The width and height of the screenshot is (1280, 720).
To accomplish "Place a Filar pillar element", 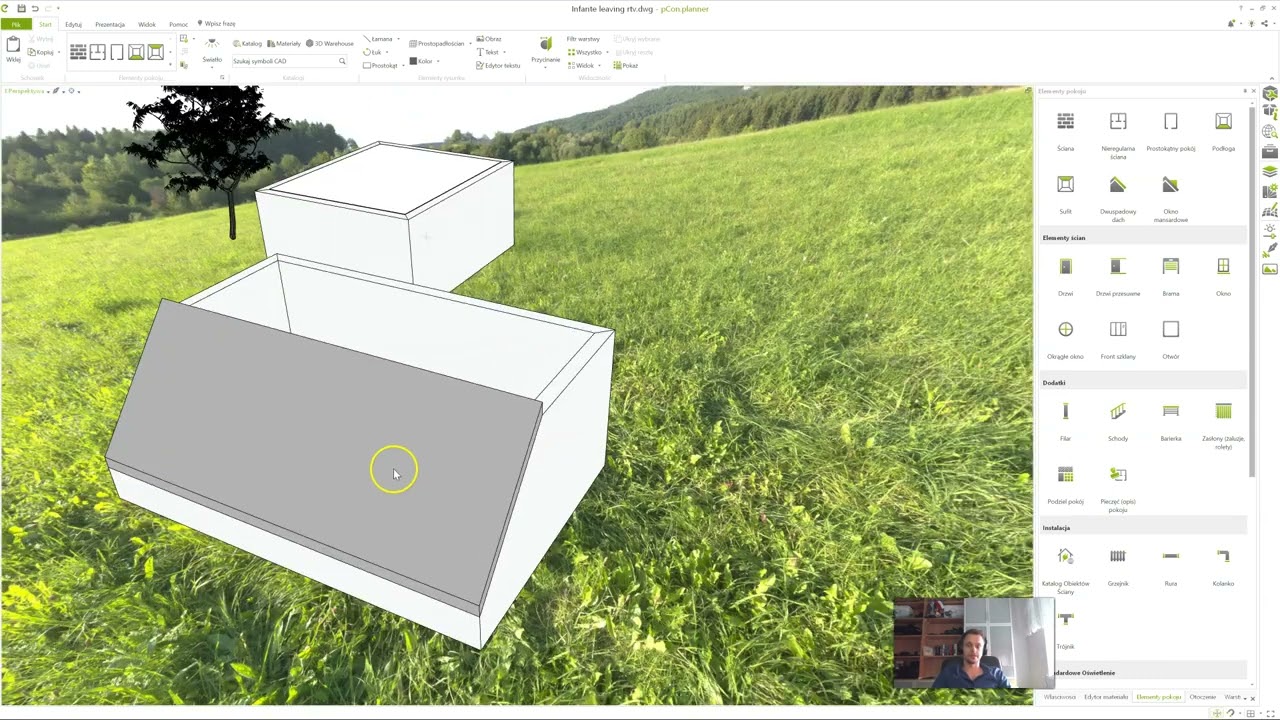I will (1065, 420).
